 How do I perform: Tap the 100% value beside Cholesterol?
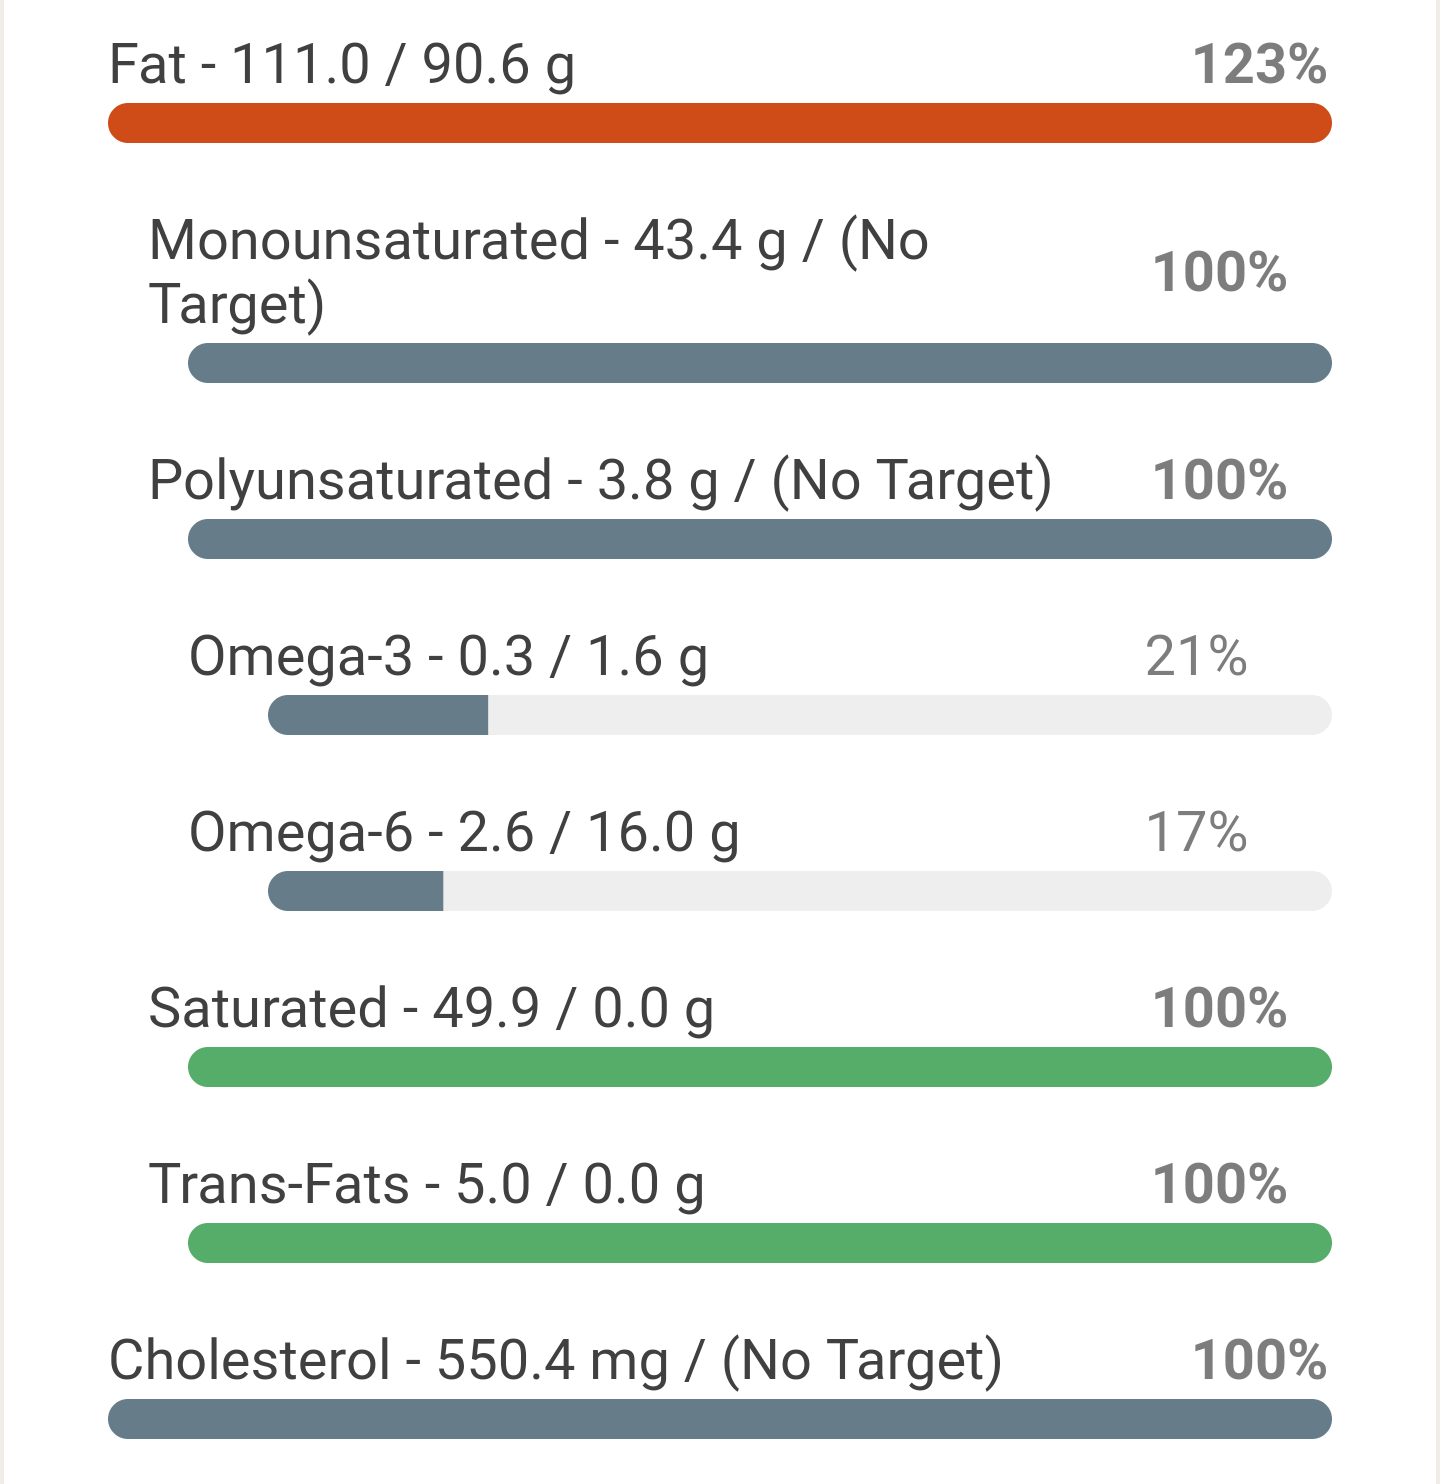(1260, 1361)
